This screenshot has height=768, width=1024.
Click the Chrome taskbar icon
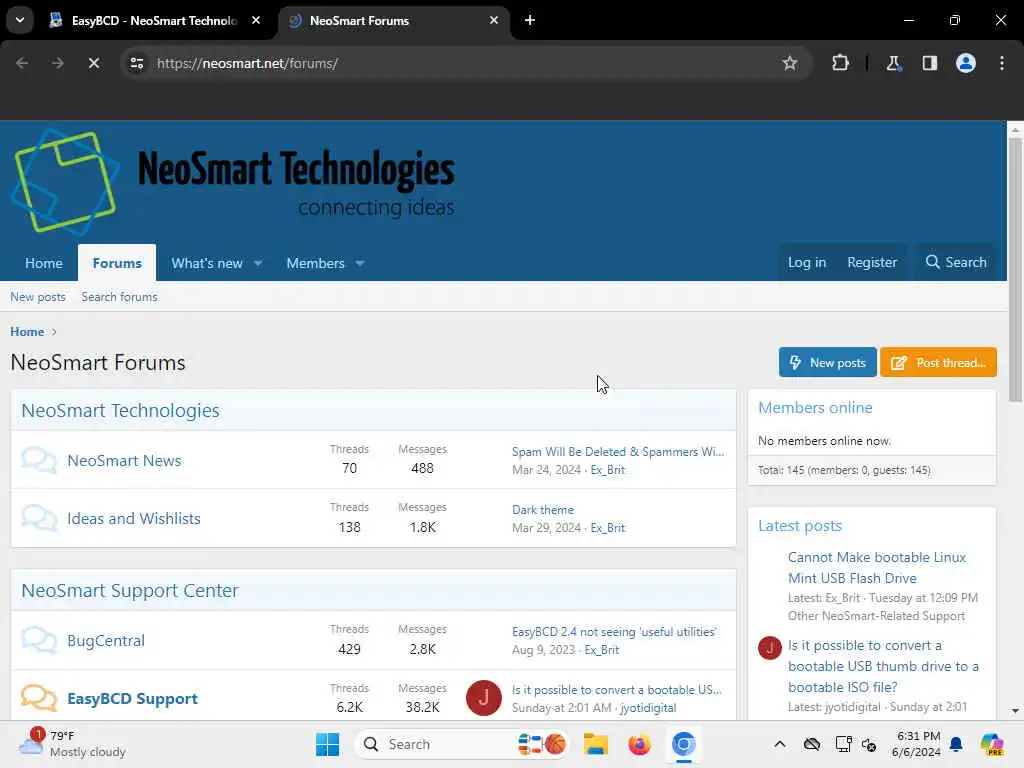click(683, 744)
